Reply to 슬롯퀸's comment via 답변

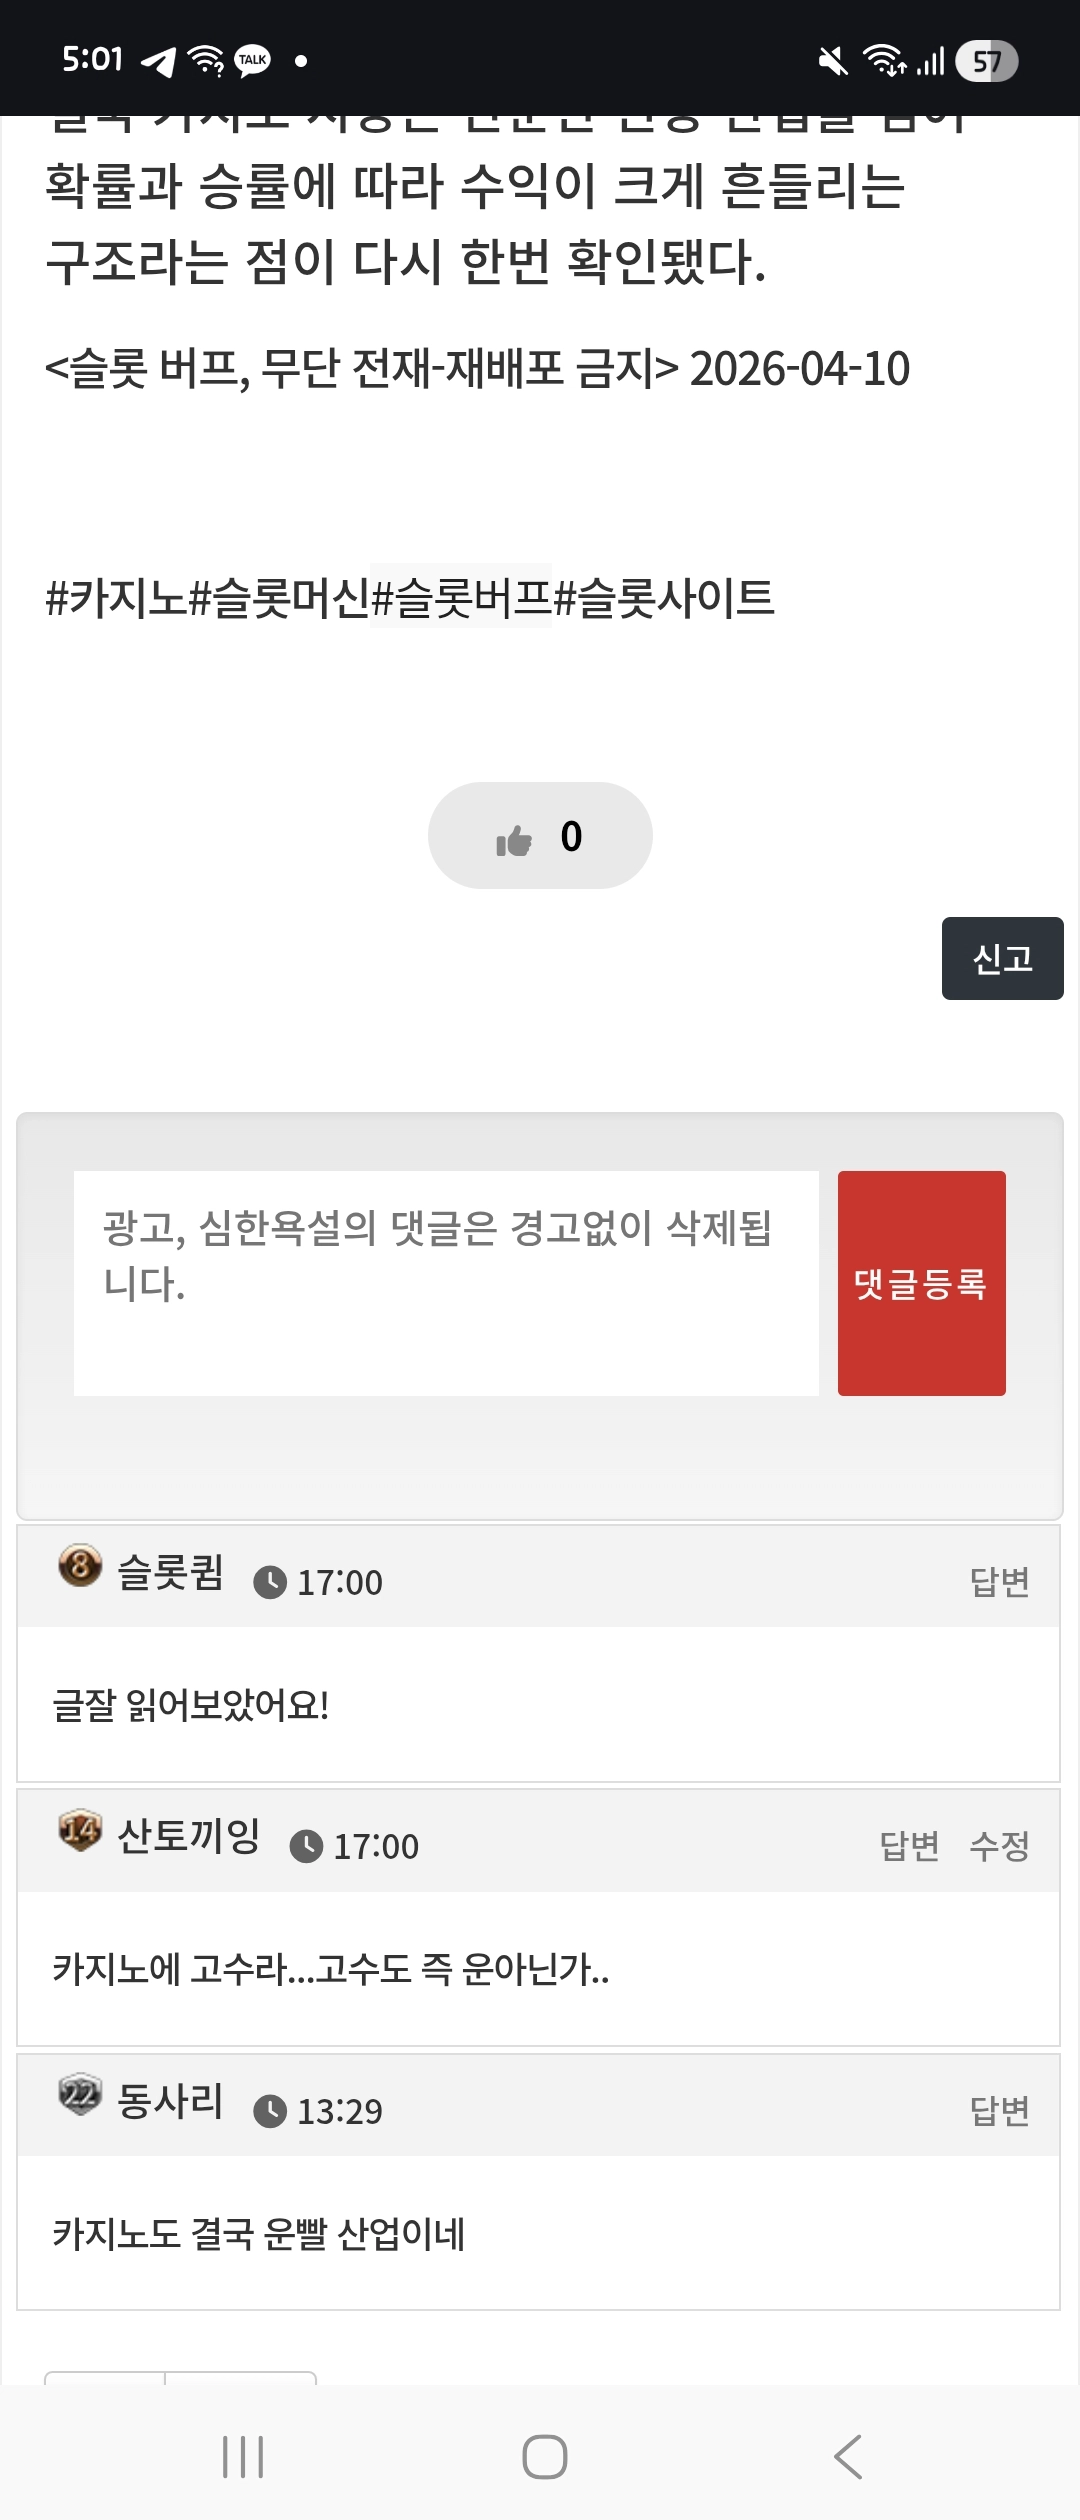point(999,1582)
